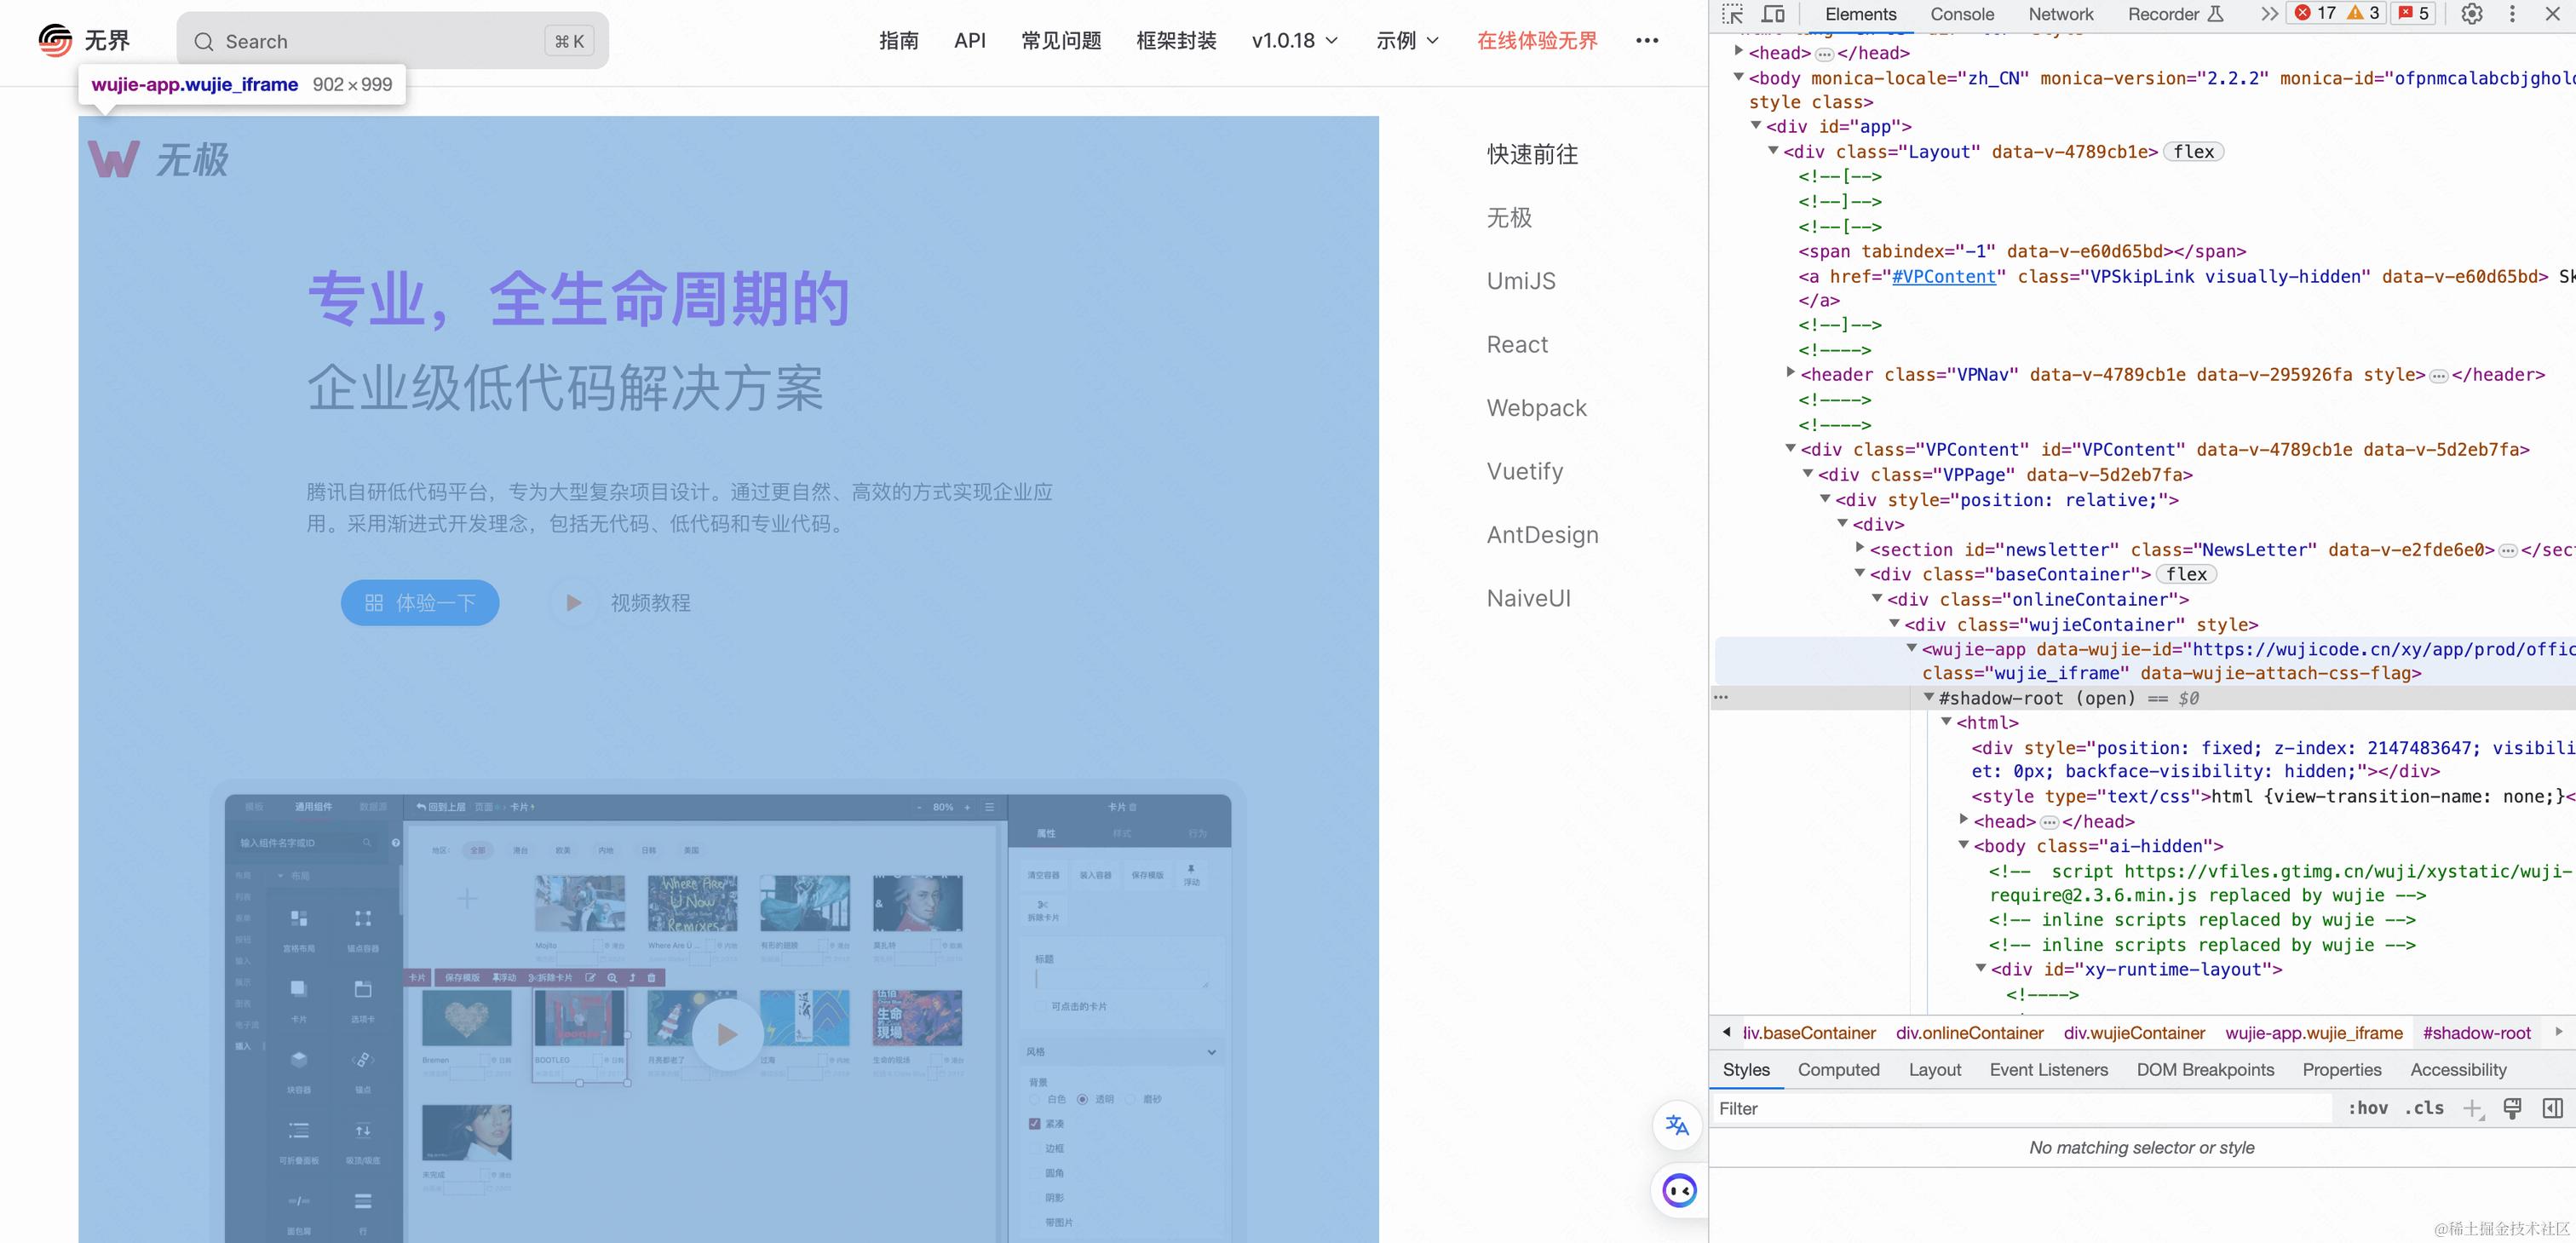Click the 在线体验无界 nav link
The image size is (2576, 1243).
(x=1537, y=41)
